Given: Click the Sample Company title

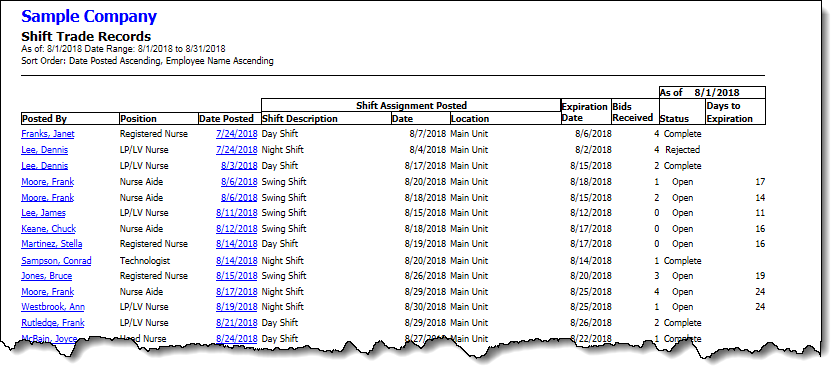Looking at the screenshot, I should (x=89, y=17).
